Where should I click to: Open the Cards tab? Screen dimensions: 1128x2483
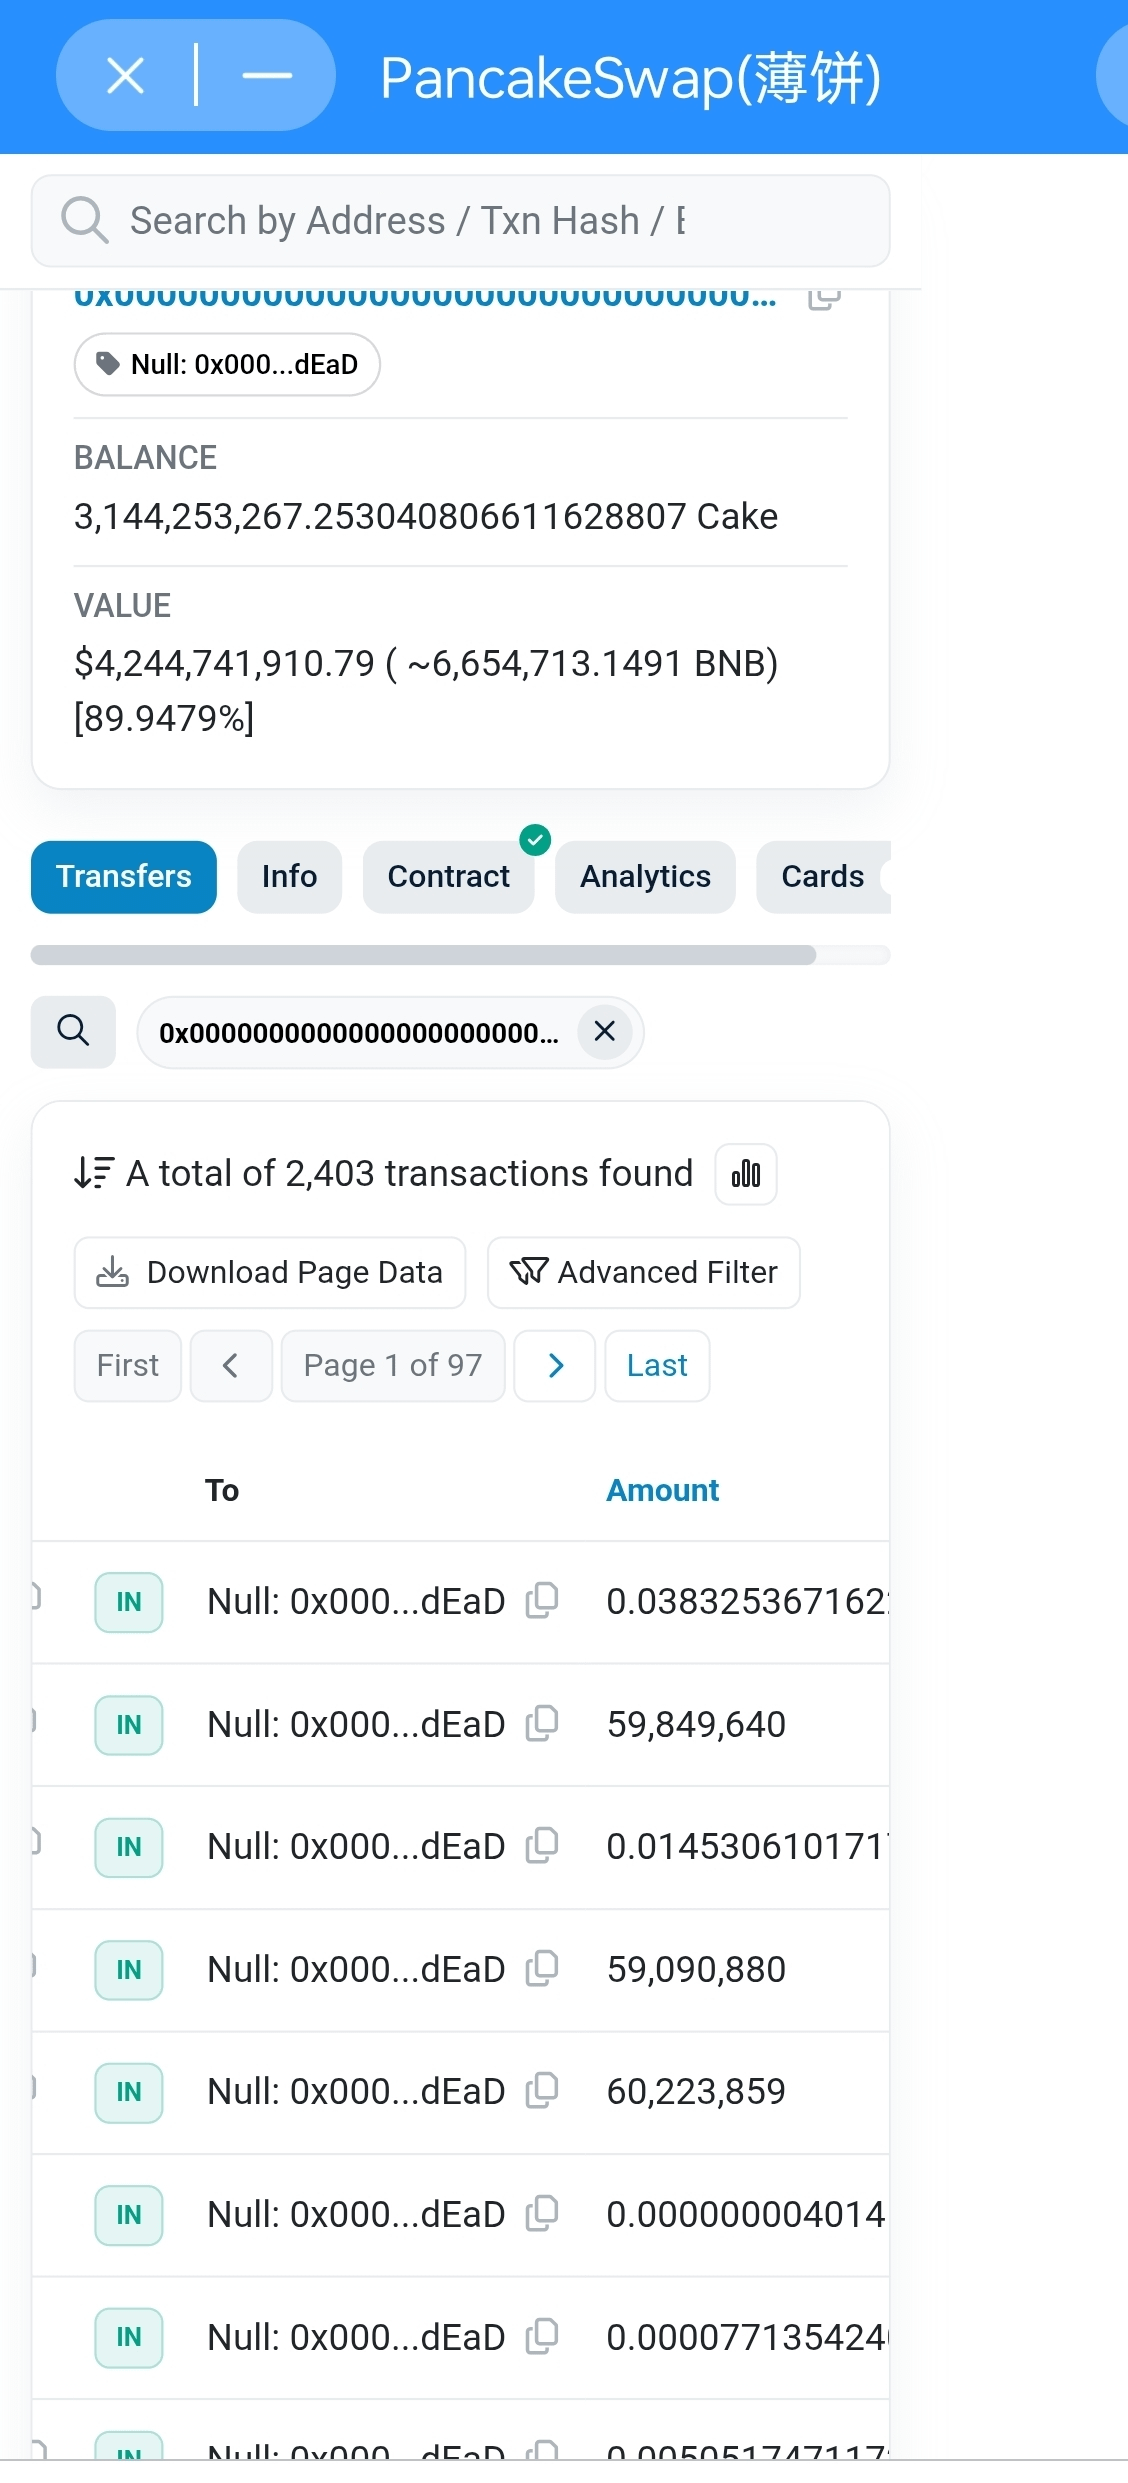click(x=822, y=877)
